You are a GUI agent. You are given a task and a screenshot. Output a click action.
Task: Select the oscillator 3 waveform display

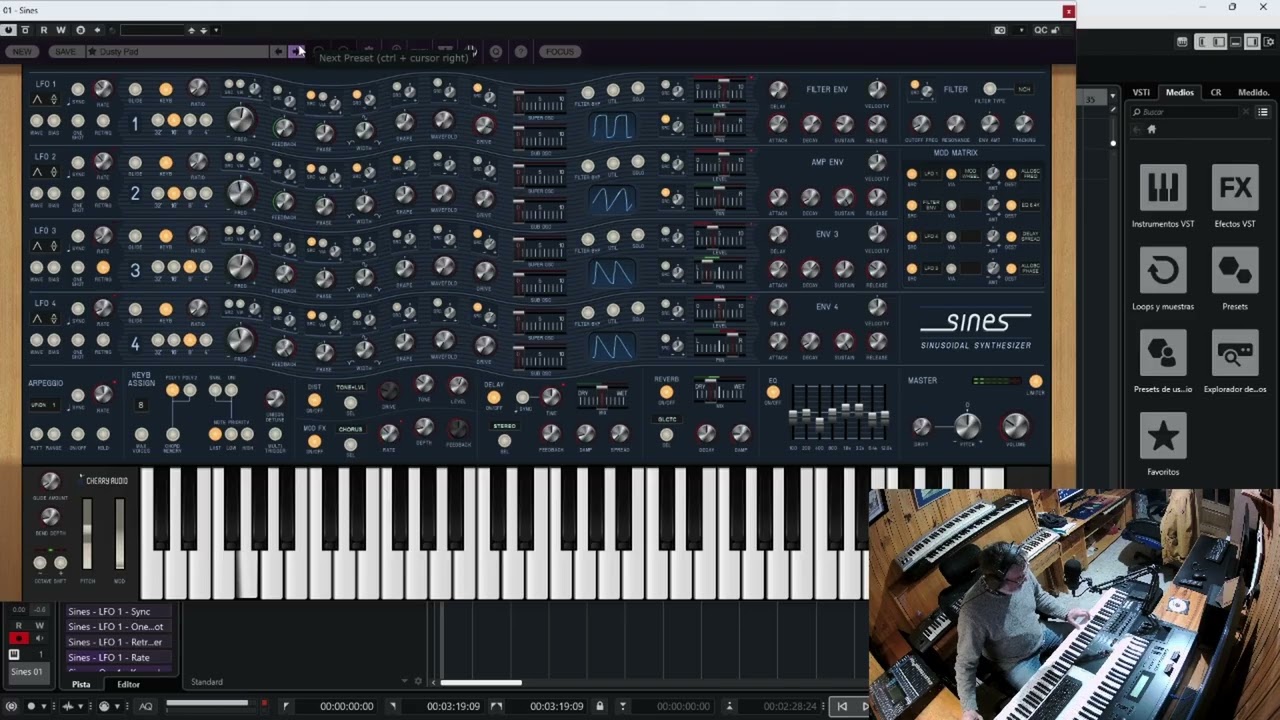pos(612,272)
